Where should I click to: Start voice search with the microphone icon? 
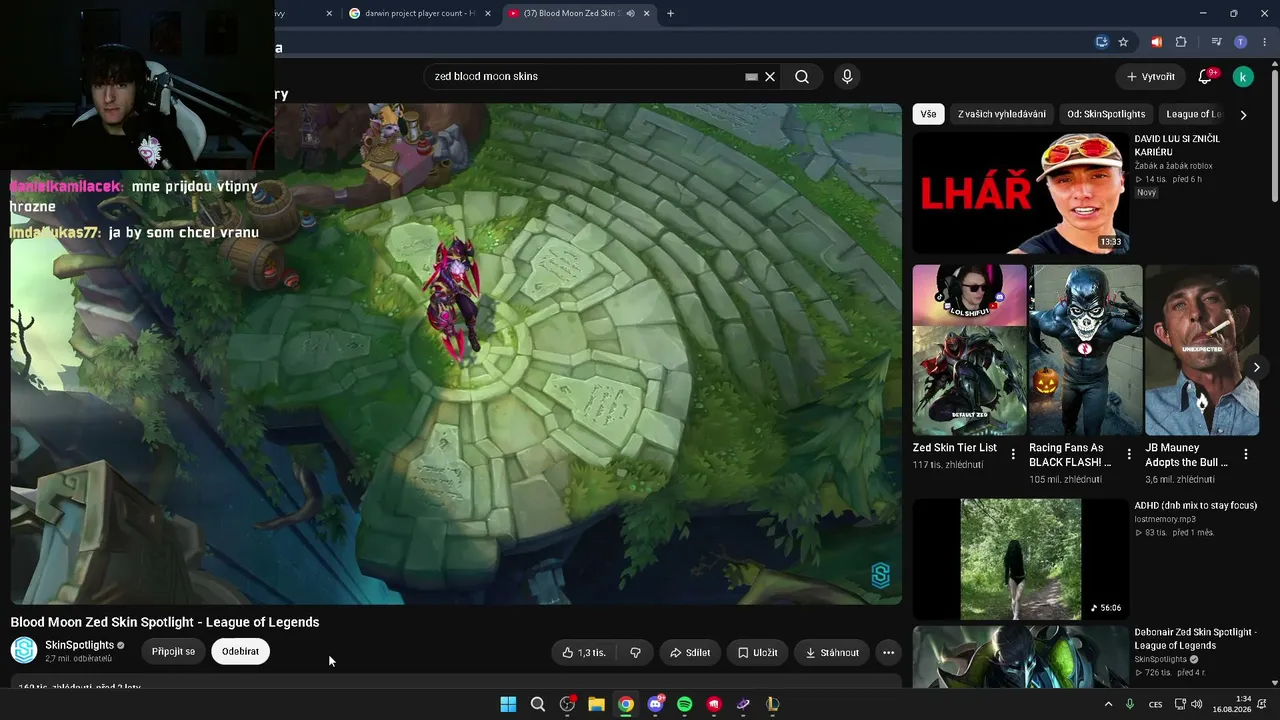pyautogui.click(x=847, y=77)
